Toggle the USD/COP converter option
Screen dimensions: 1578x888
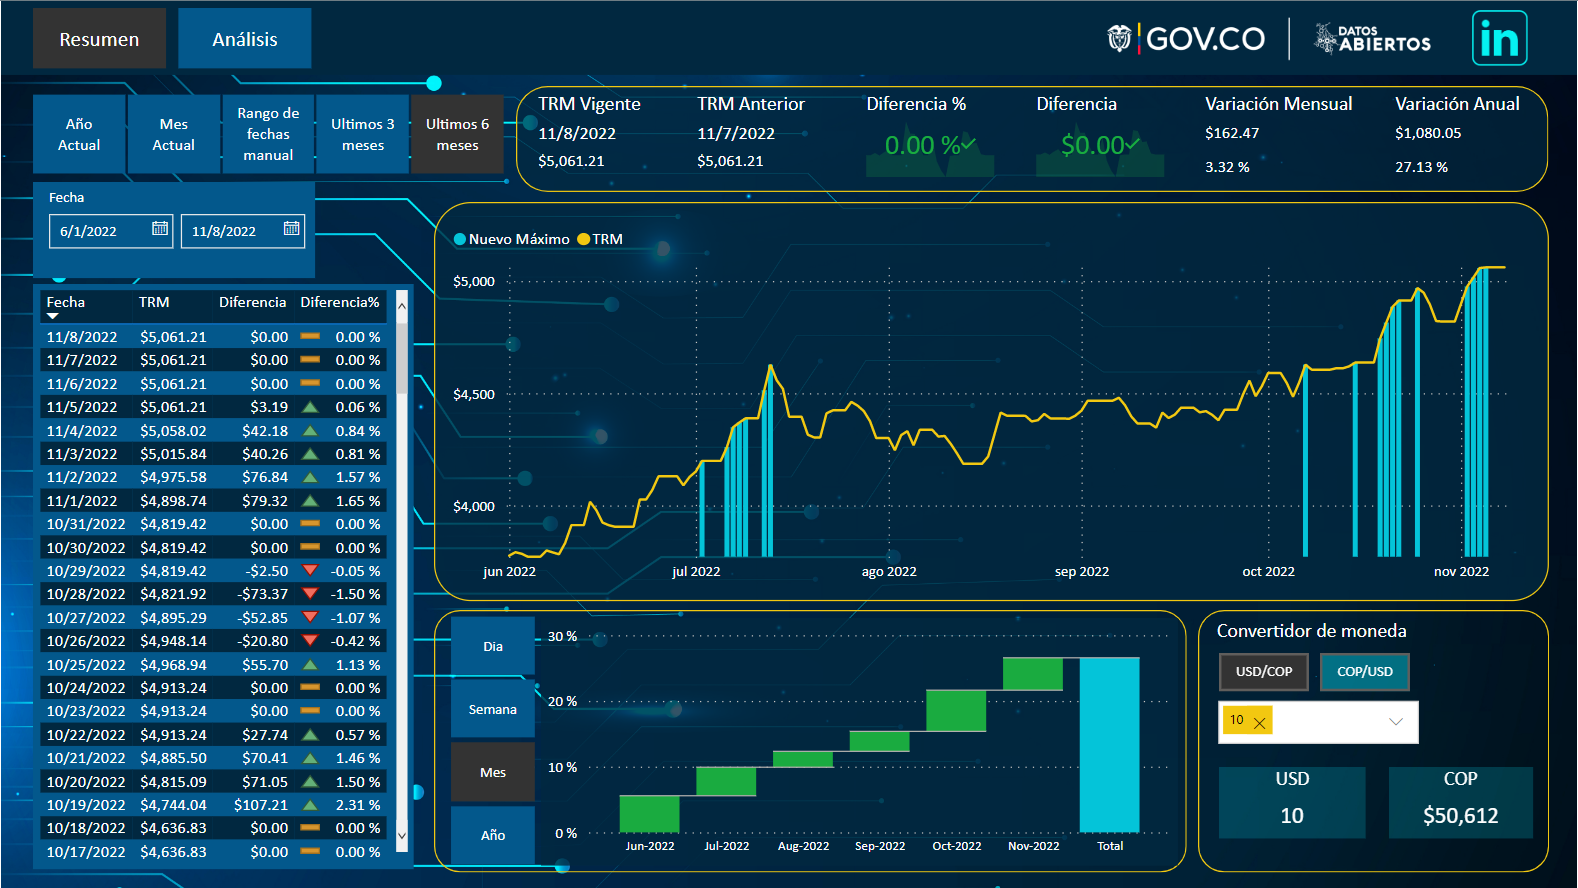[1264, 672]
